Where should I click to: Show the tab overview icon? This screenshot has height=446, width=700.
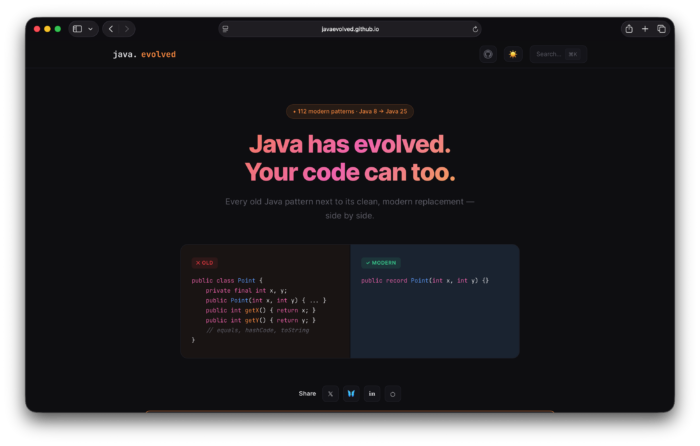[662, 29]
